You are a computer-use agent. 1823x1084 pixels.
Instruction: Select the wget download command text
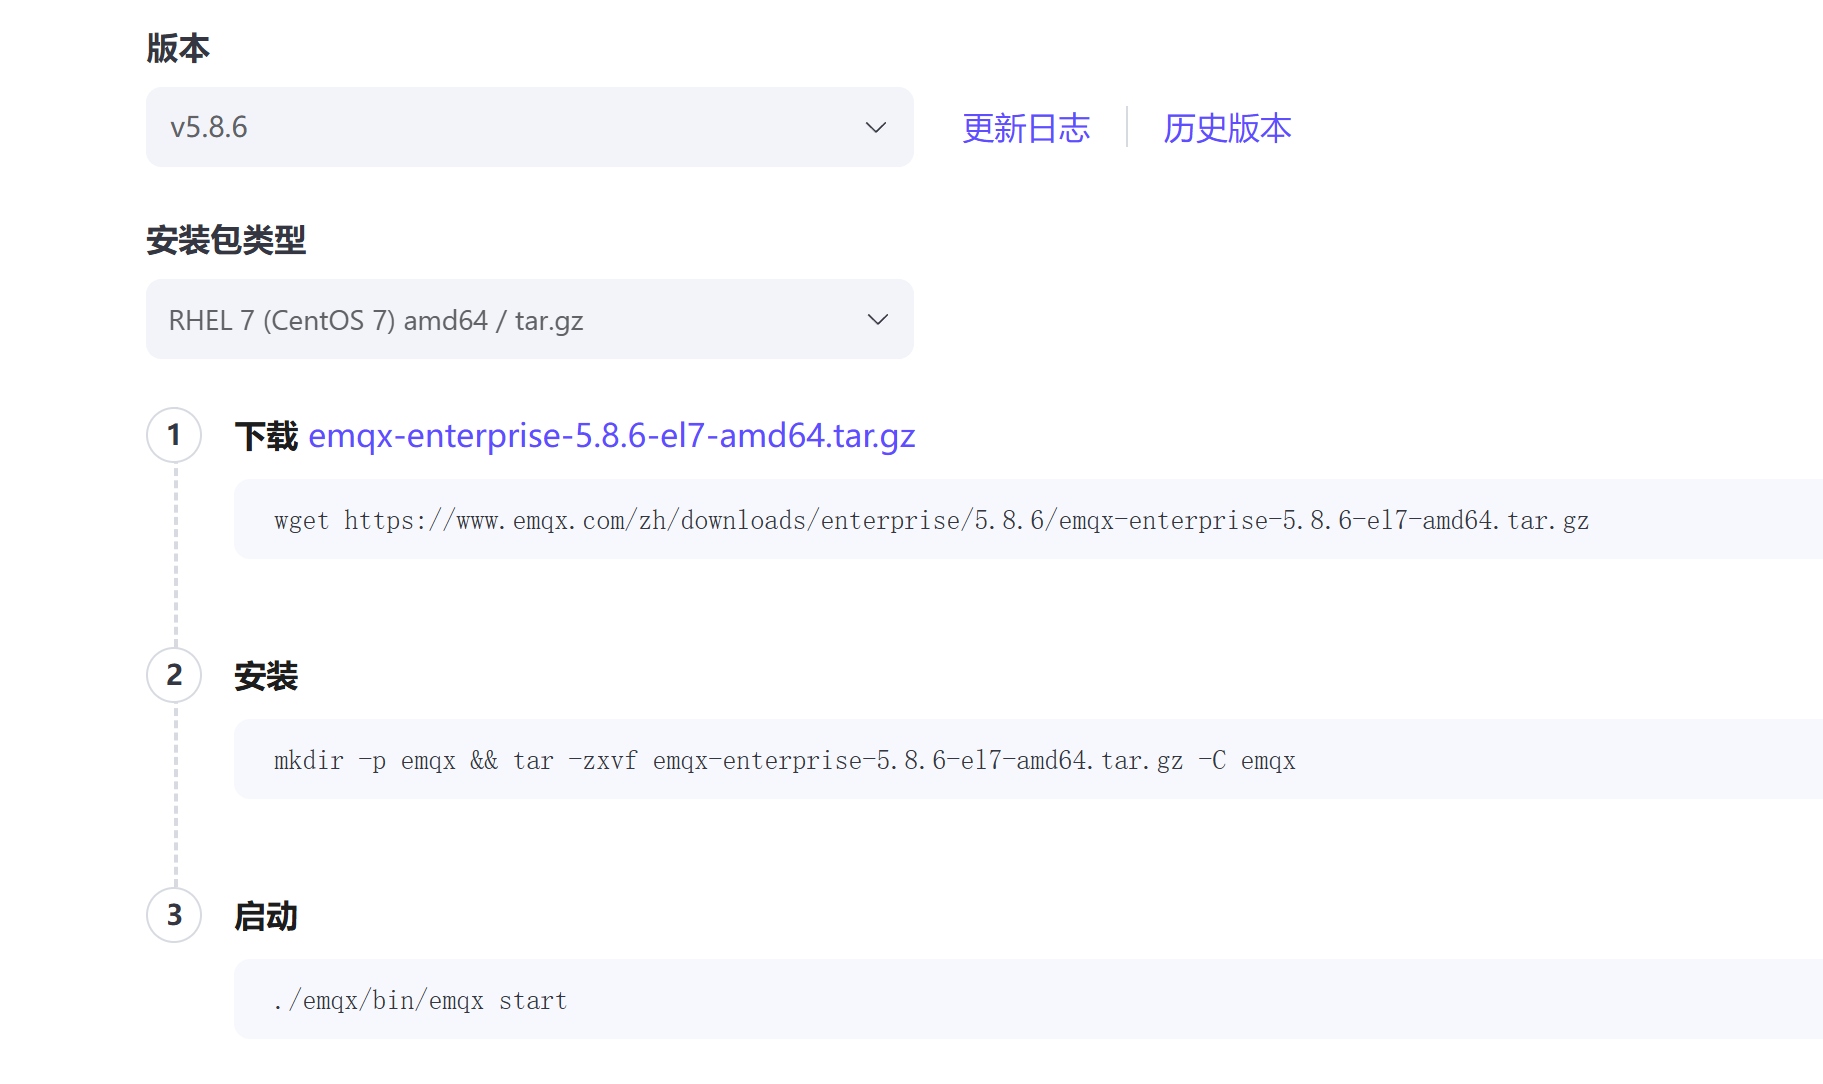click(931, 520)
